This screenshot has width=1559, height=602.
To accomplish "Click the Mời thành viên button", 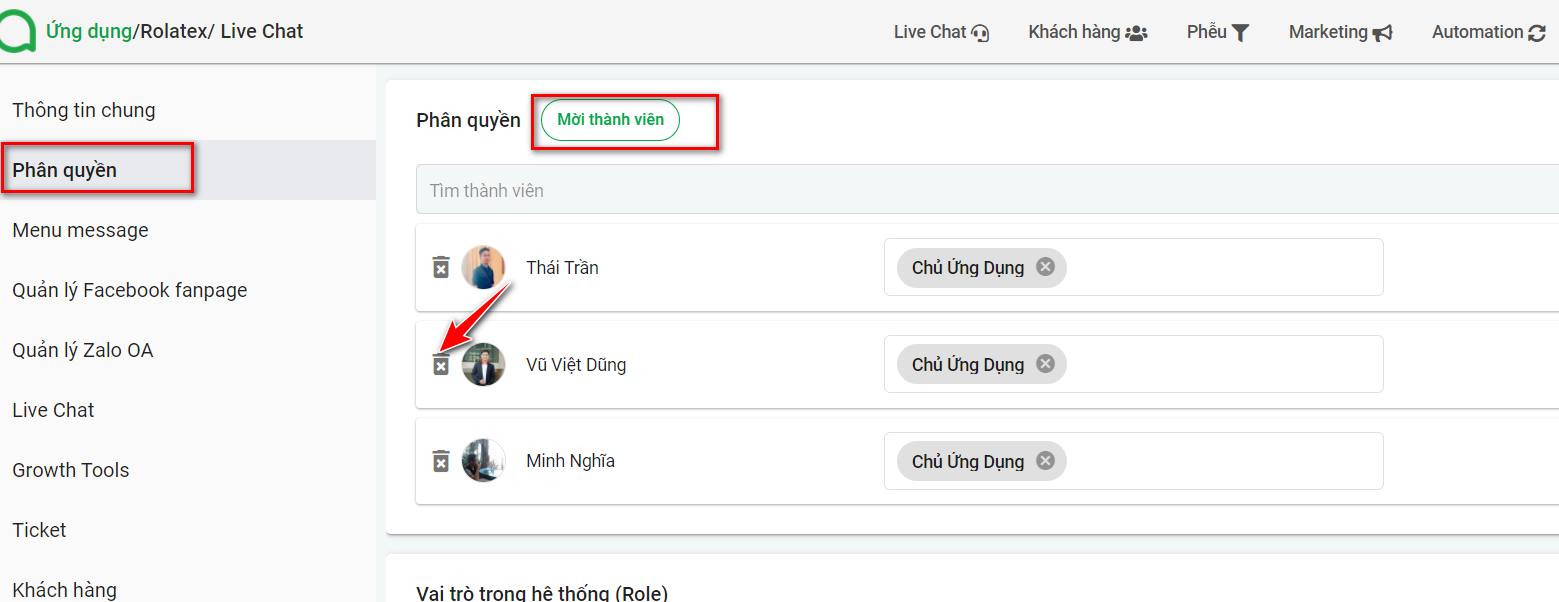I will click(610, 120).
